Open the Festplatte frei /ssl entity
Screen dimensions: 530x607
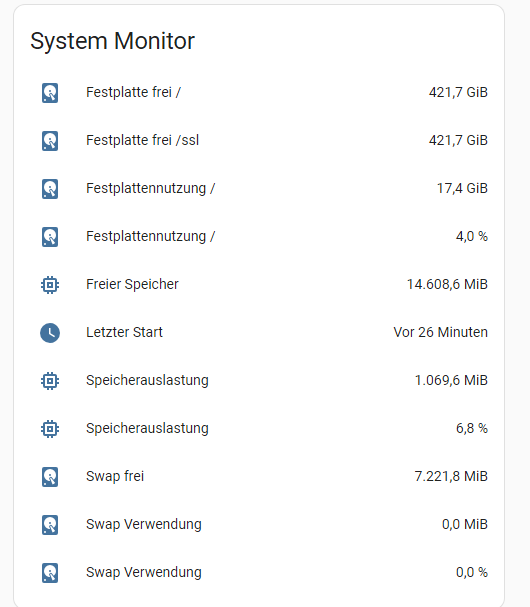tap(142, 140)
